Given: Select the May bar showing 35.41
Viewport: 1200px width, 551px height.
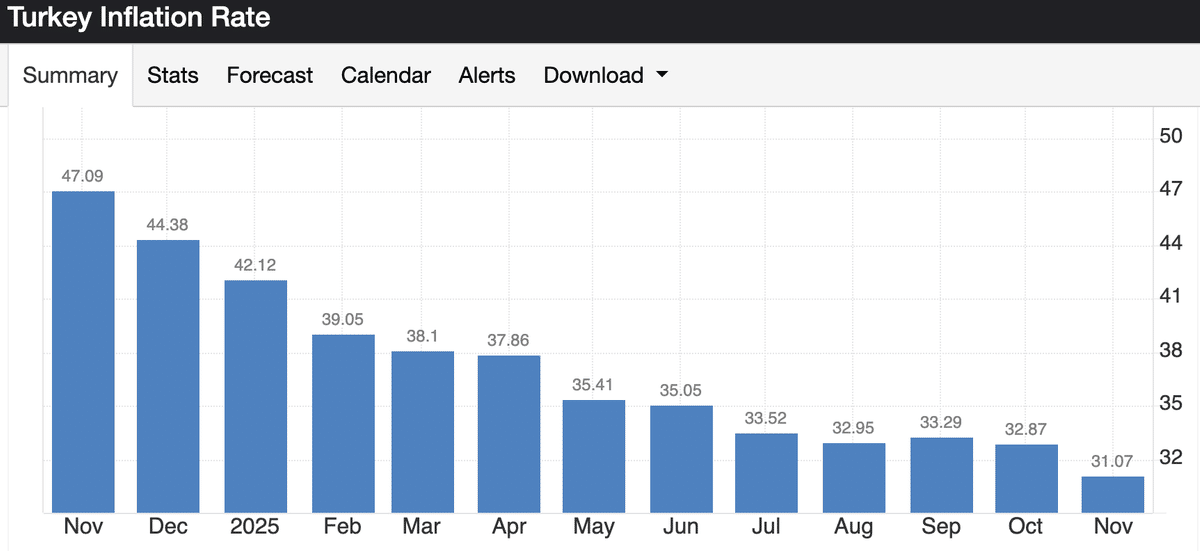Looking at the screenshot, I should point(594,455).
